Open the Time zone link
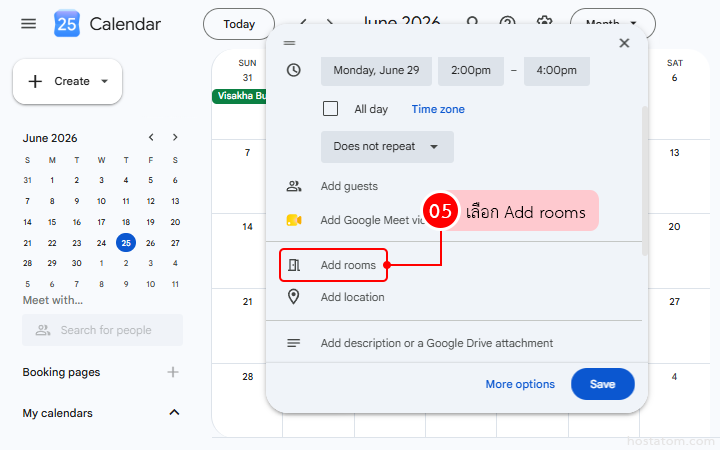Image resolution: width=720 pixels, height=450 pixels. [x=438, y=109]
